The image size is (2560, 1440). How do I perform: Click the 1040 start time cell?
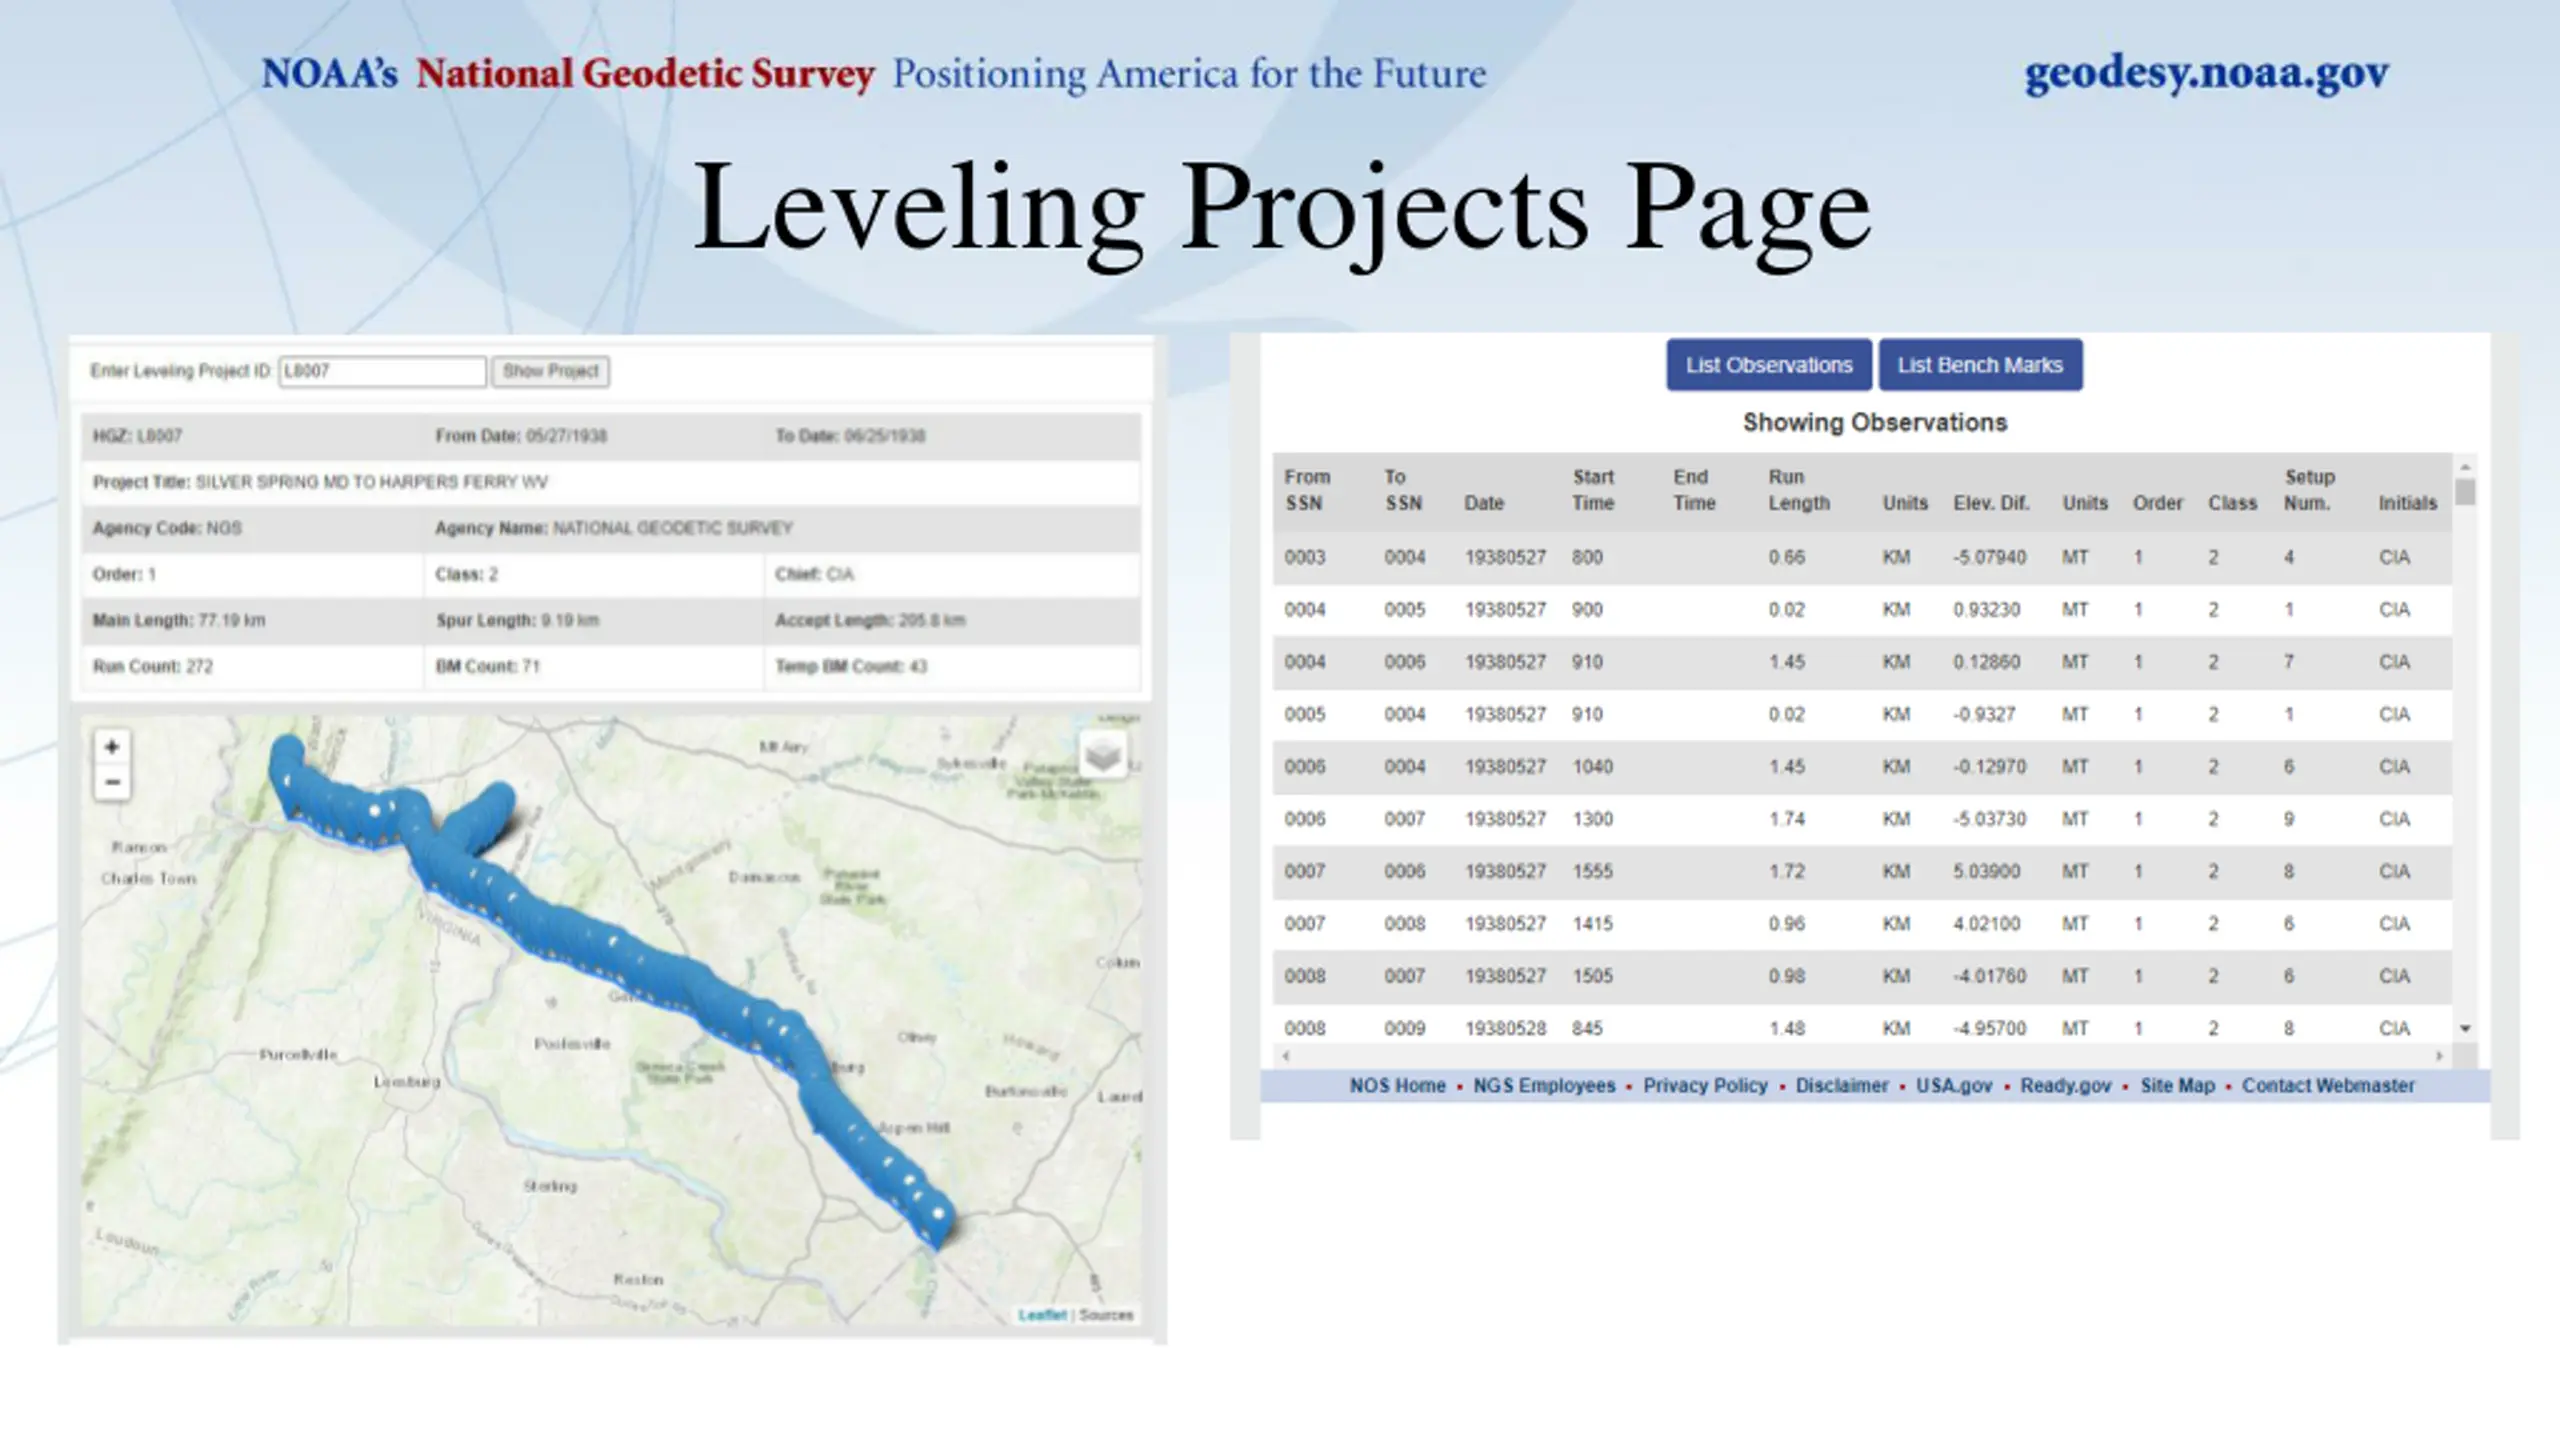click(1592, 767)
